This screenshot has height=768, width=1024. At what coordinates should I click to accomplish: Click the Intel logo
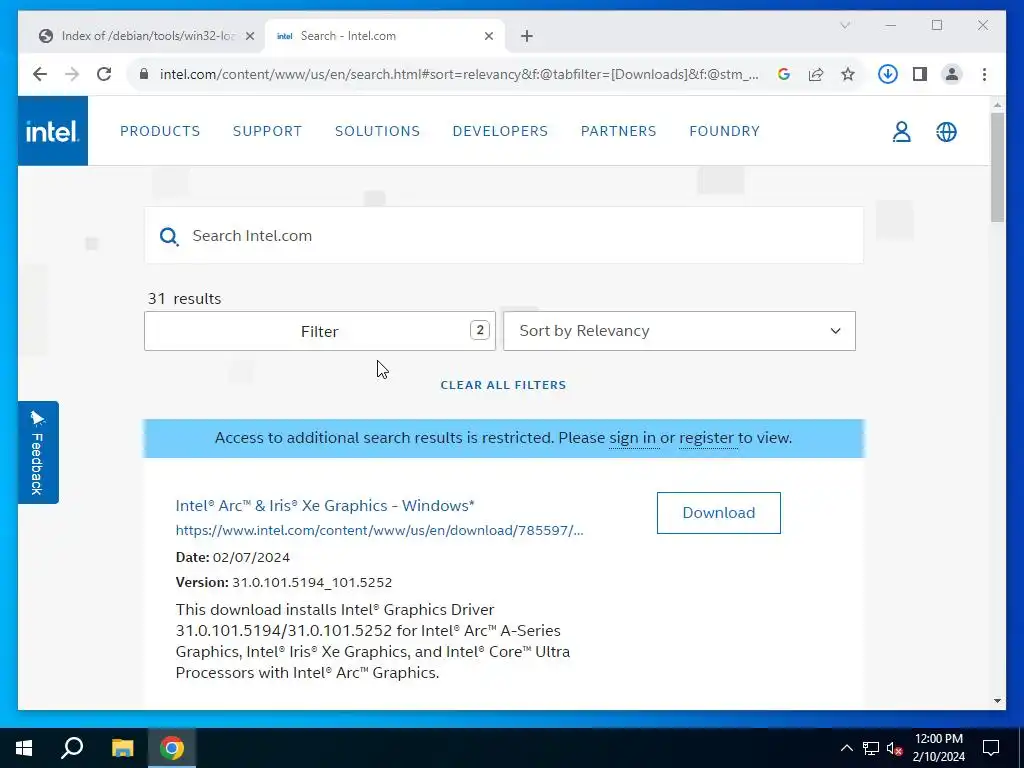point(52,131)
